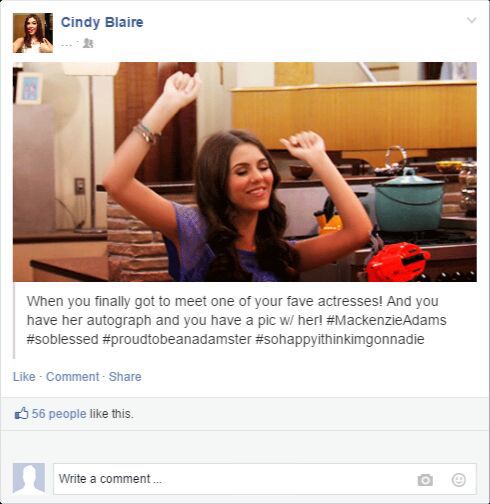Open Cindy Blaire's profile picture

coord(33,33)
